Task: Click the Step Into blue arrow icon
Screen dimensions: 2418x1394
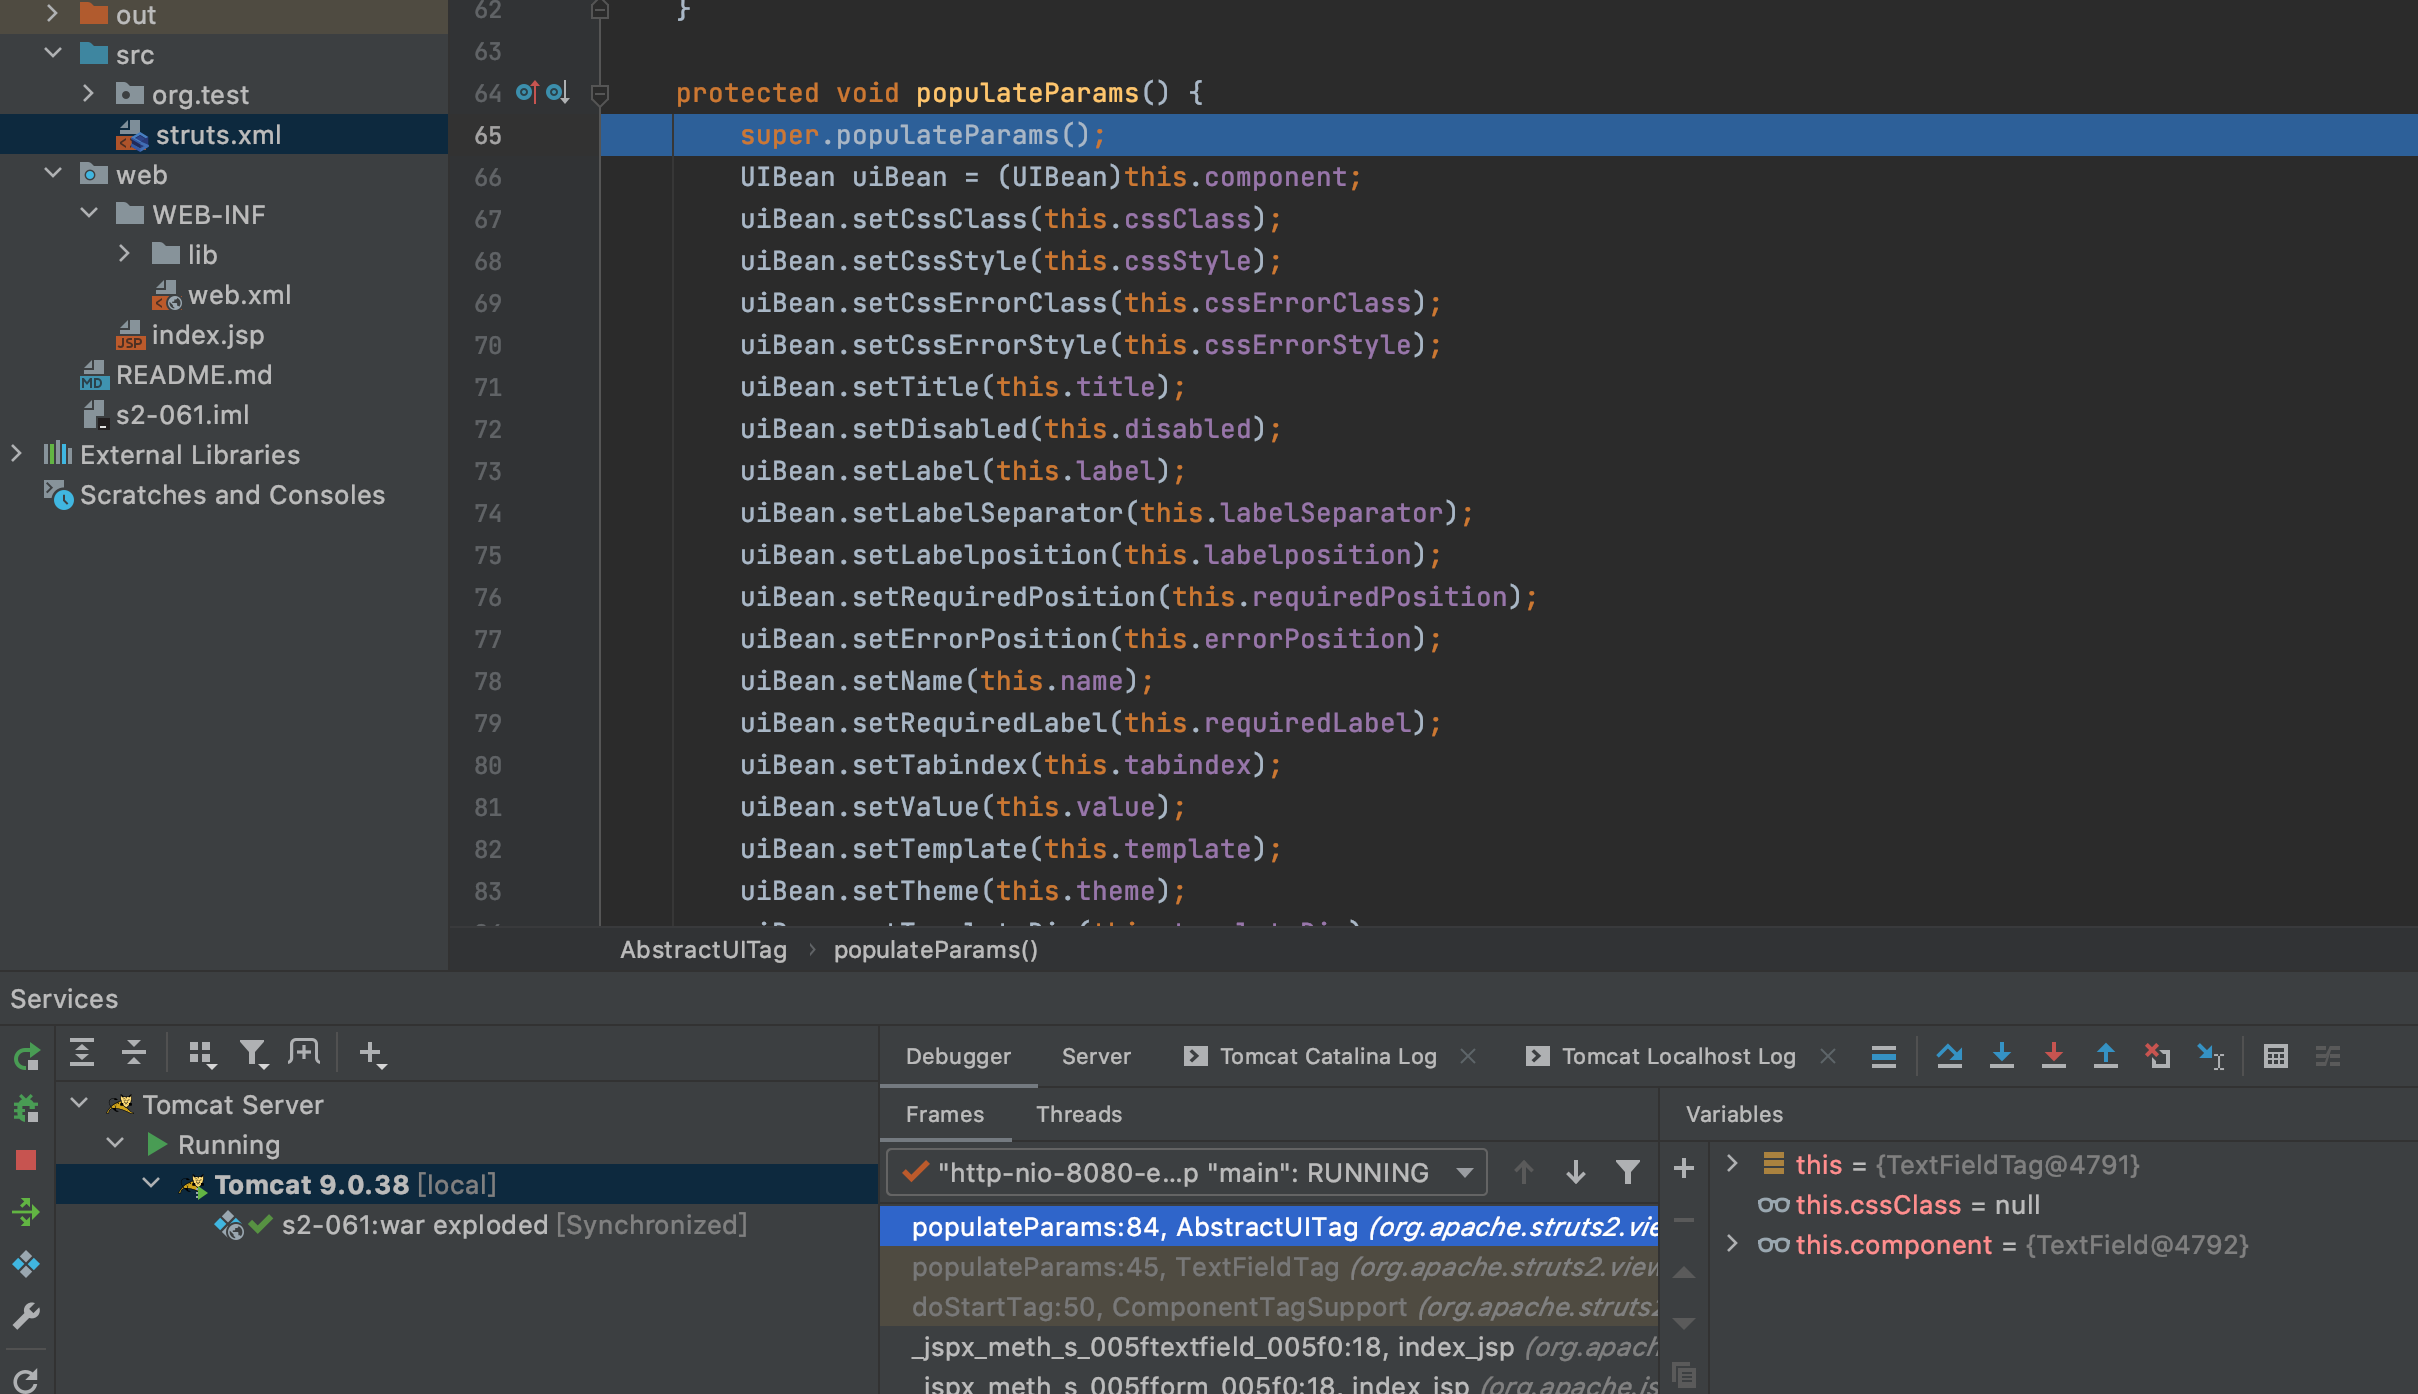Action: pos(2001,1056)
